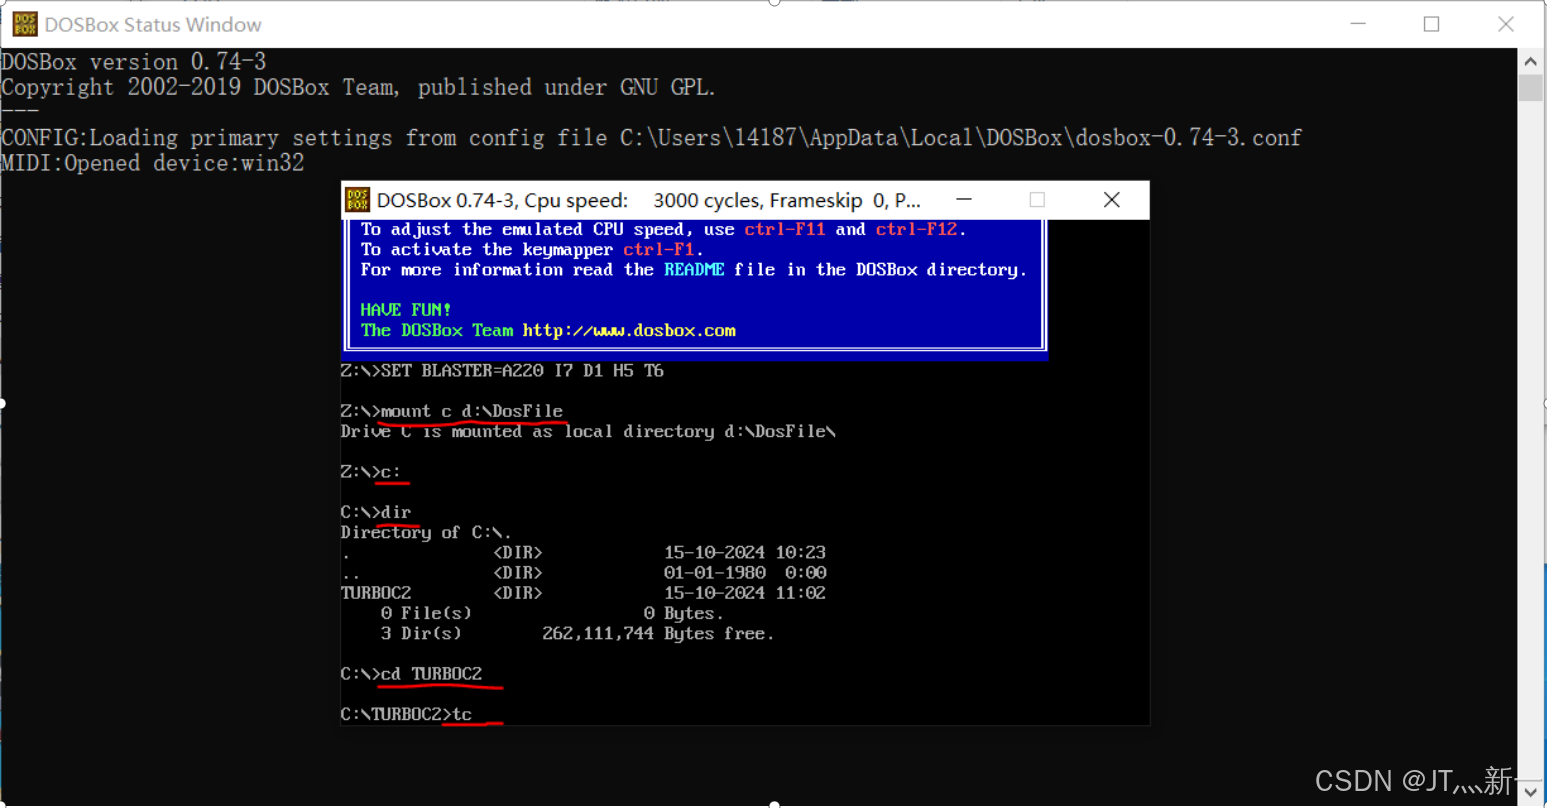
Task: Click the Status Window scrollbar down arrow
Action: coord(1530,792)
